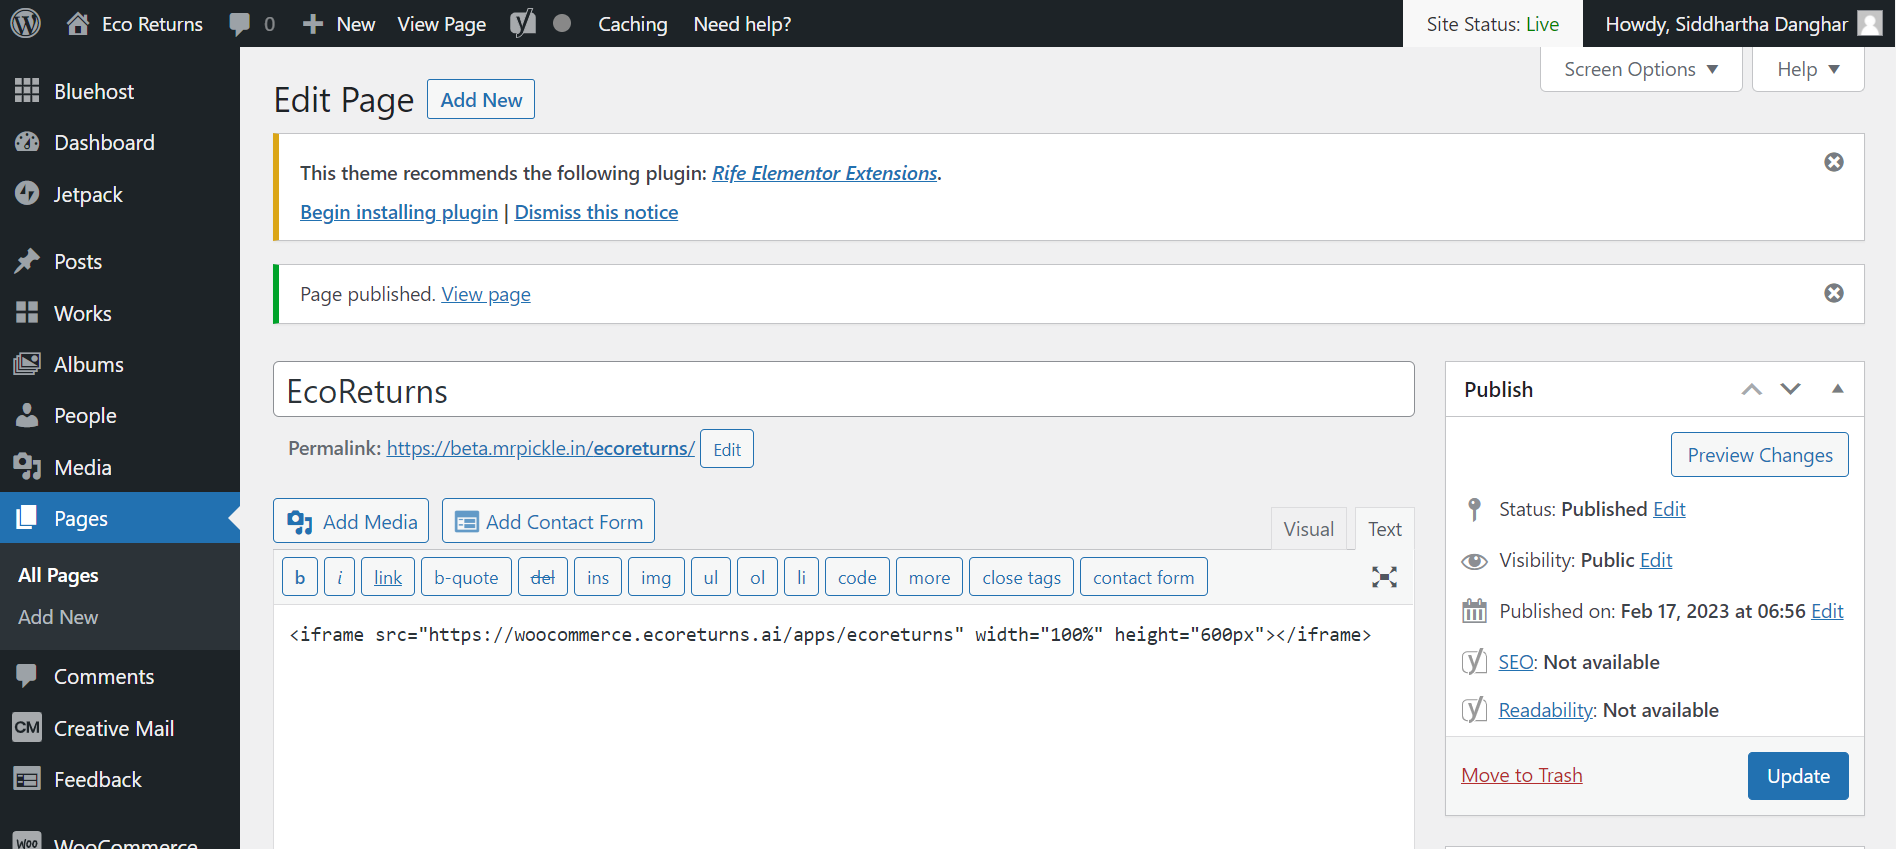Click Add Media button
Viewport: 1896px width, 849px height.
tap(351, 521)
